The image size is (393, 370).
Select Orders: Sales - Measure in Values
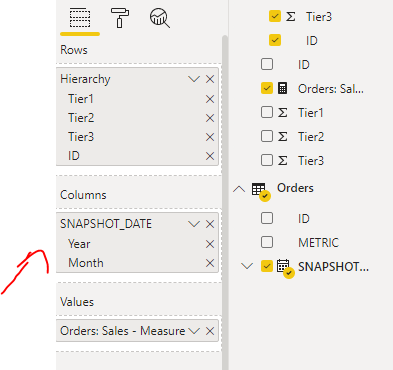click(x=123, y=331)
